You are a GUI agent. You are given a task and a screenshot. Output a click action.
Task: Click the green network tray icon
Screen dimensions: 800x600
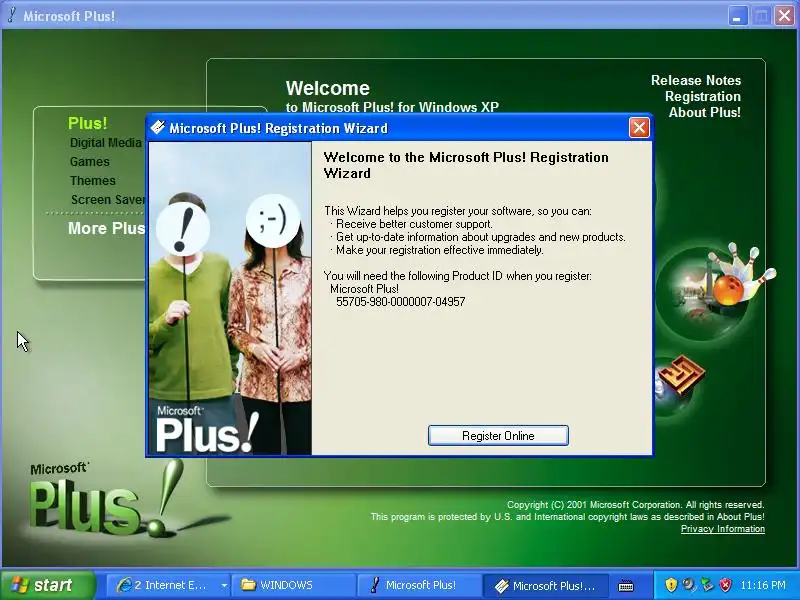pyautogui.click(x=707, y=585)
